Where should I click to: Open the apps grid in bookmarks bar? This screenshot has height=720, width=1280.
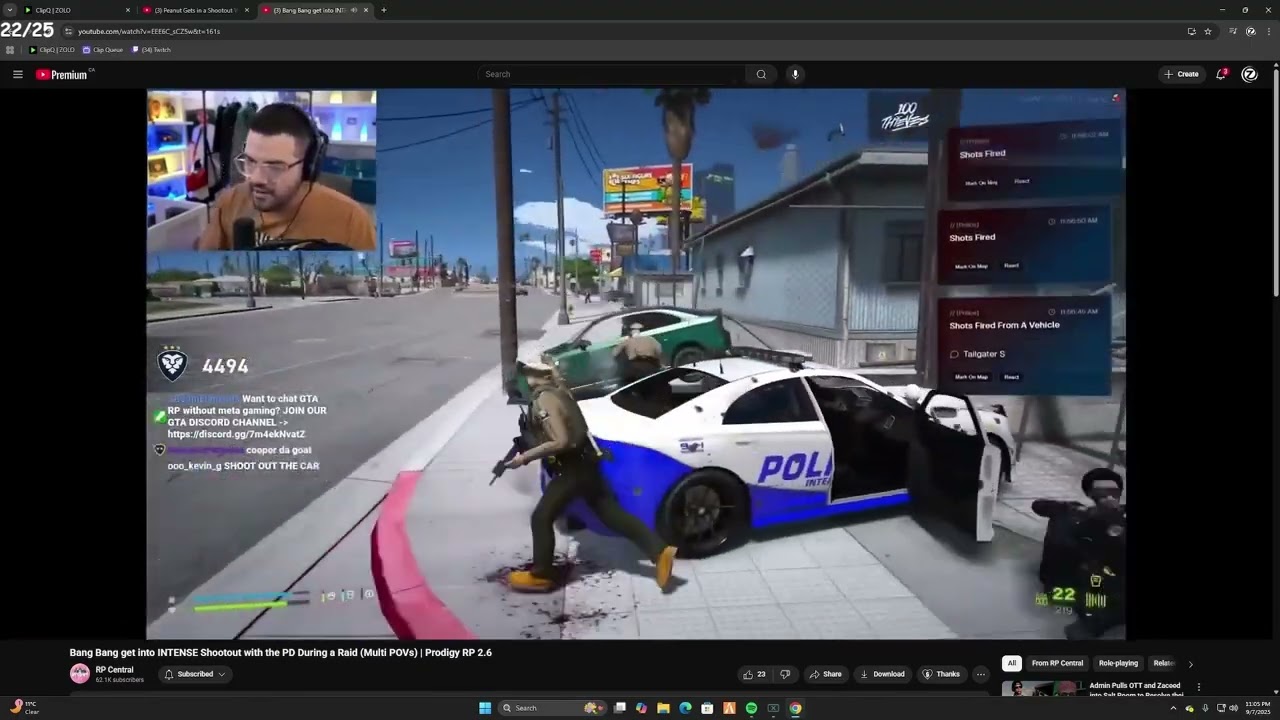pos(10,49)
